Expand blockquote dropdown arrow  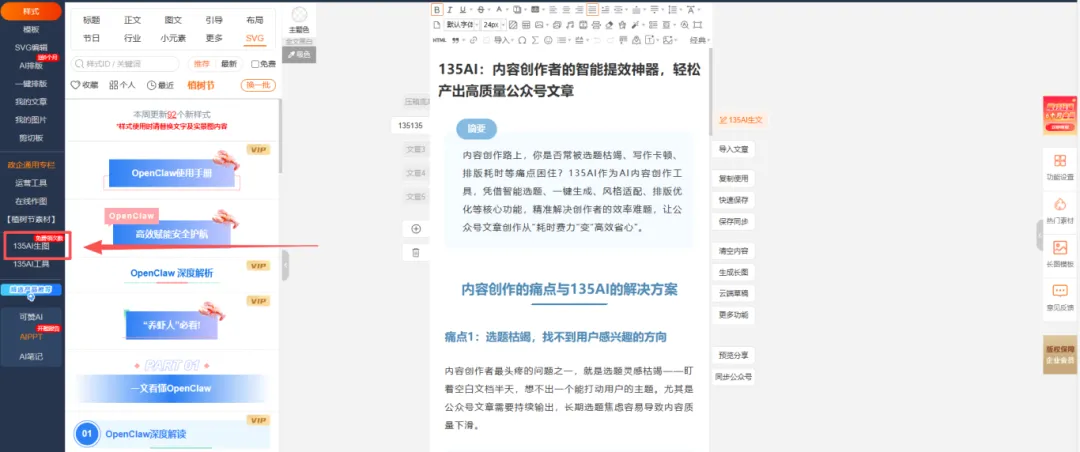tap(464, 40)
